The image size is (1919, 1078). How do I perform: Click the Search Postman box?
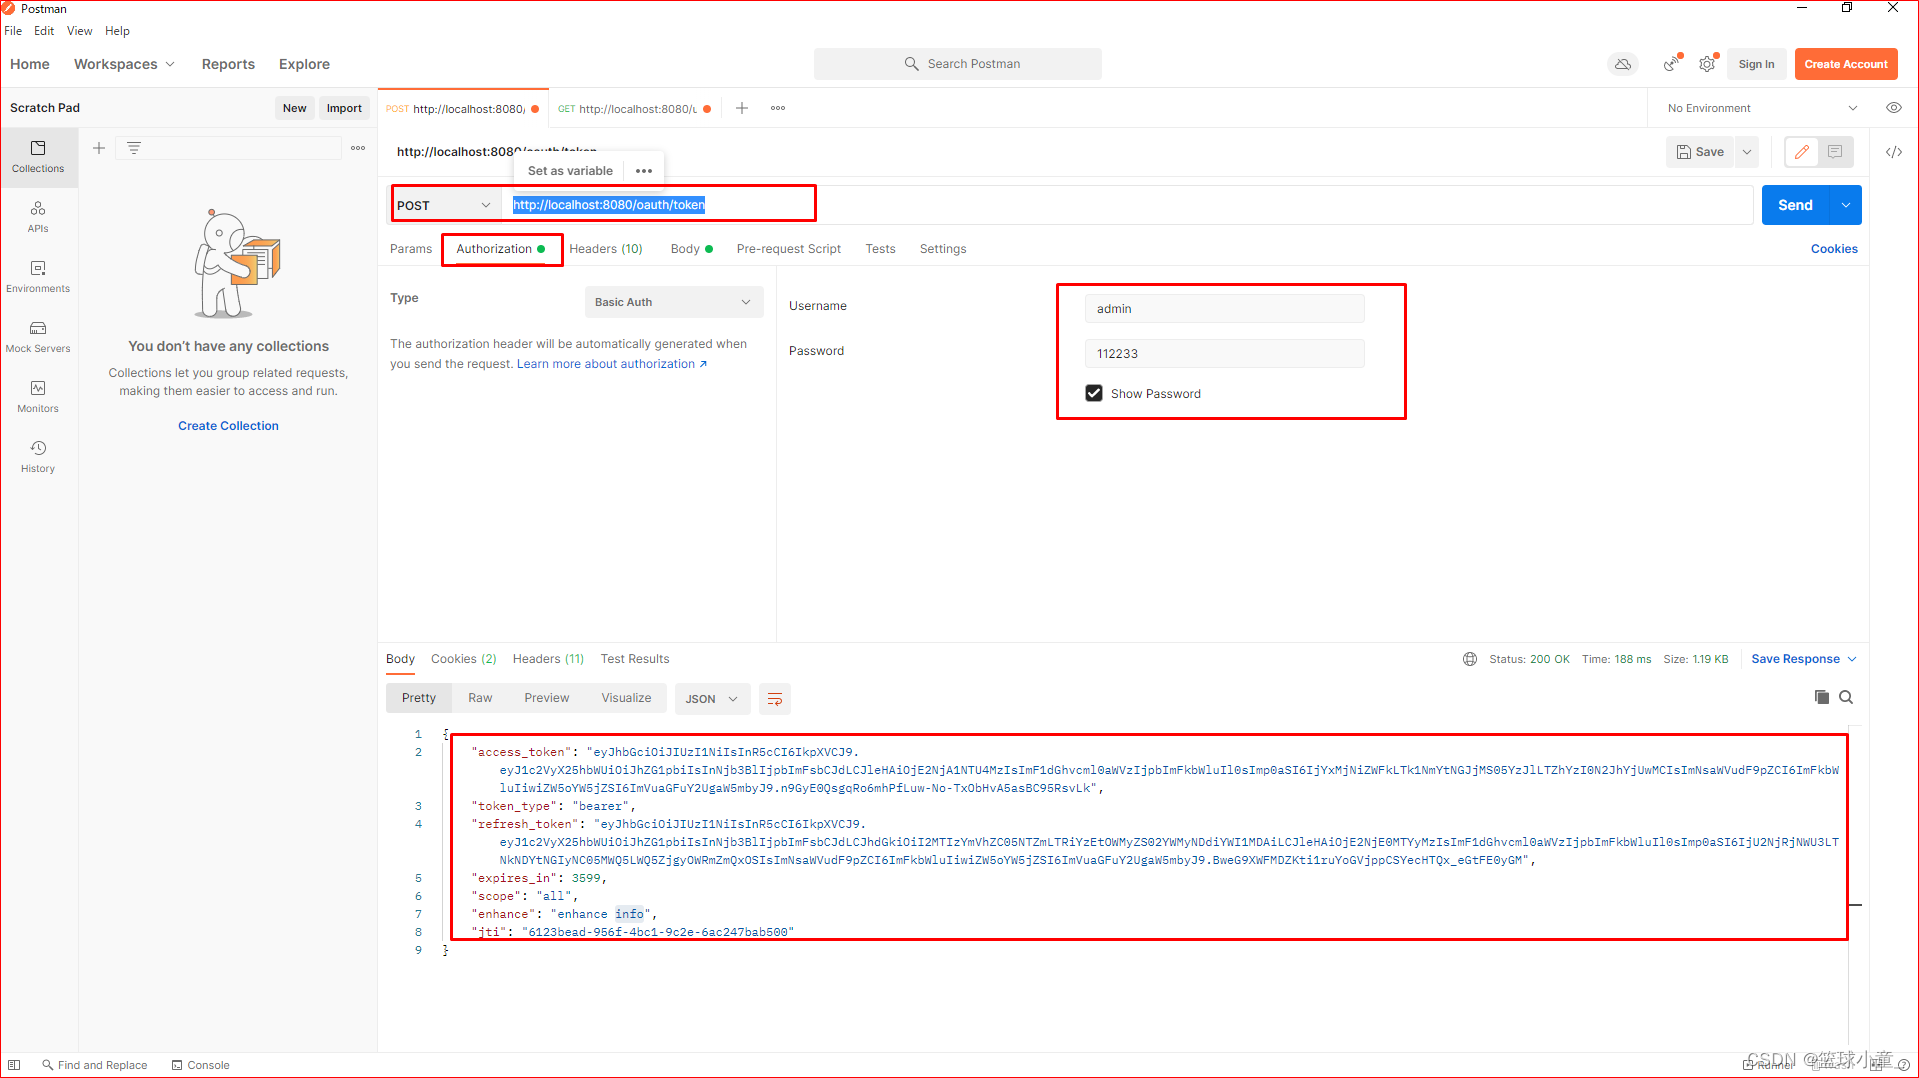click(x=958, y=64)
